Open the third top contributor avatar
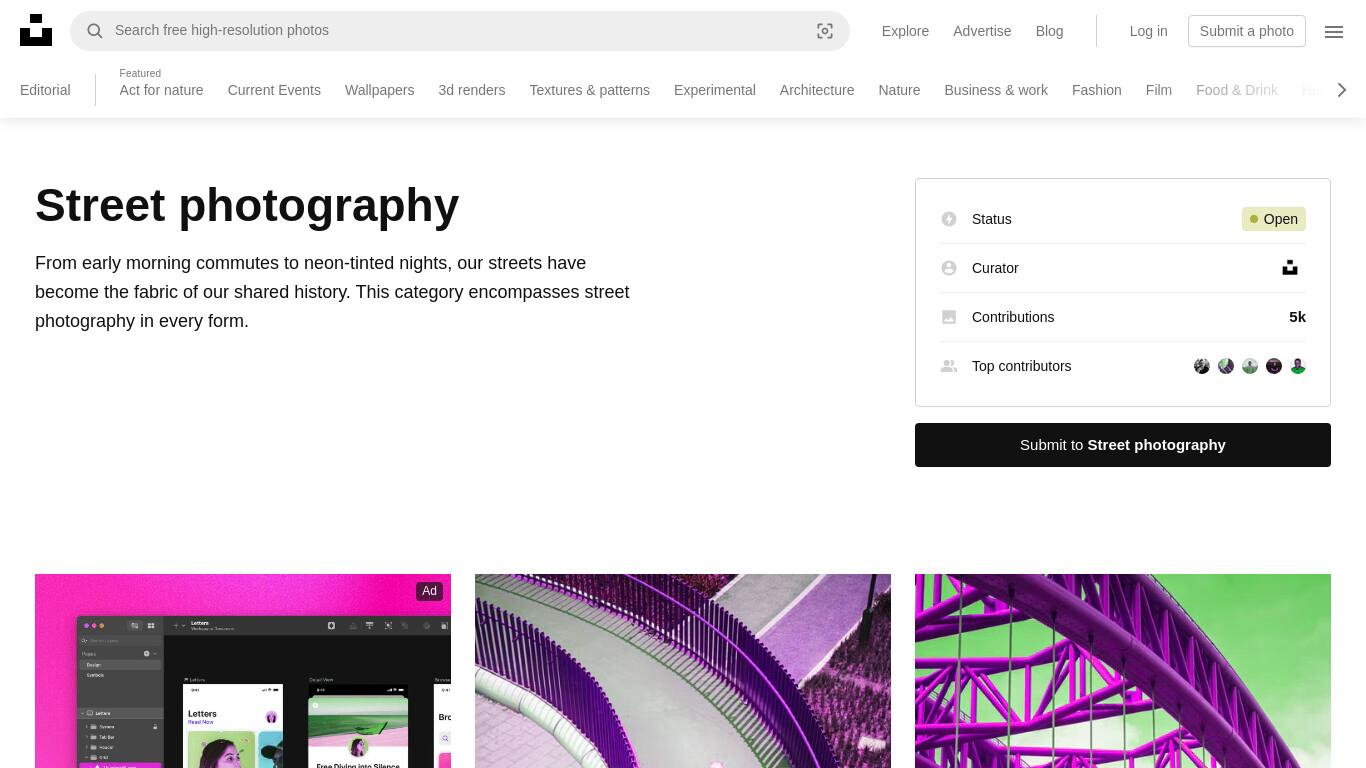Viewport: 1366px width, 768px height. coord(1250,366)
